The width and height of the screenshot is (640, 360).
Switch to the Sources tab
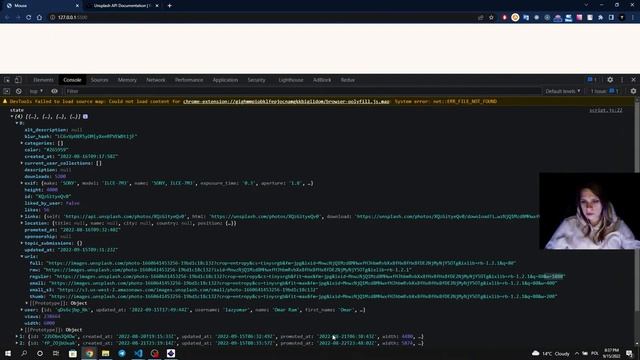point(100,80)
